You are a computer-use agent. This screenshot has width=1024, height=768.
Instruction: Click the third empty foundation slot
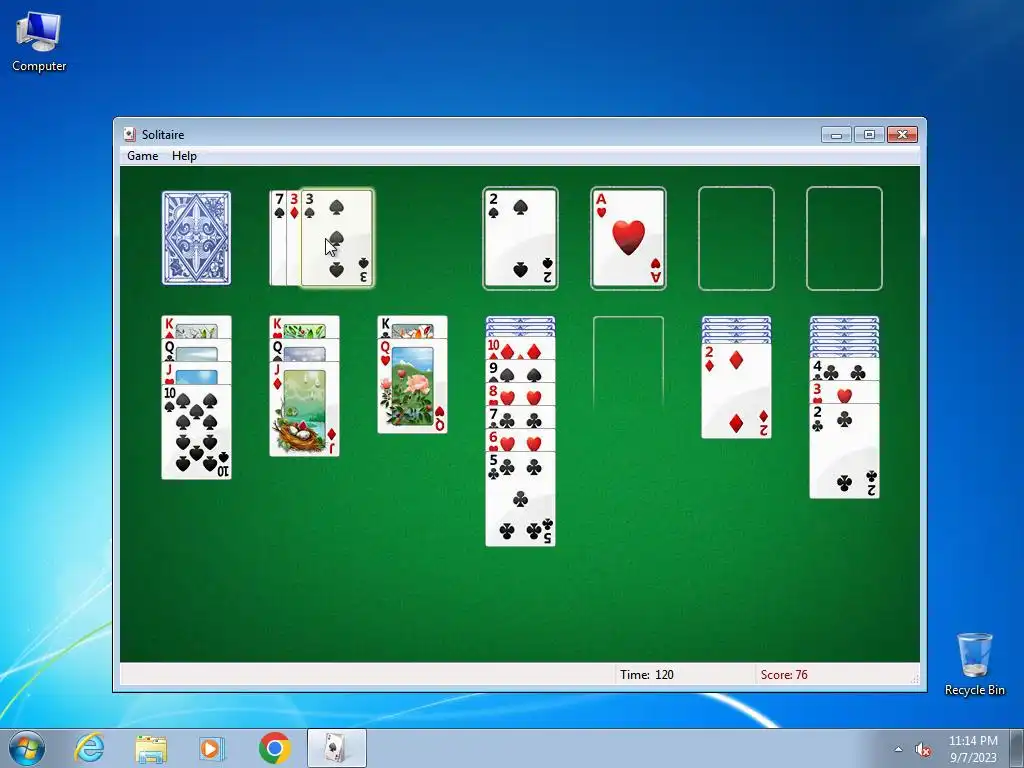(736, 238)
